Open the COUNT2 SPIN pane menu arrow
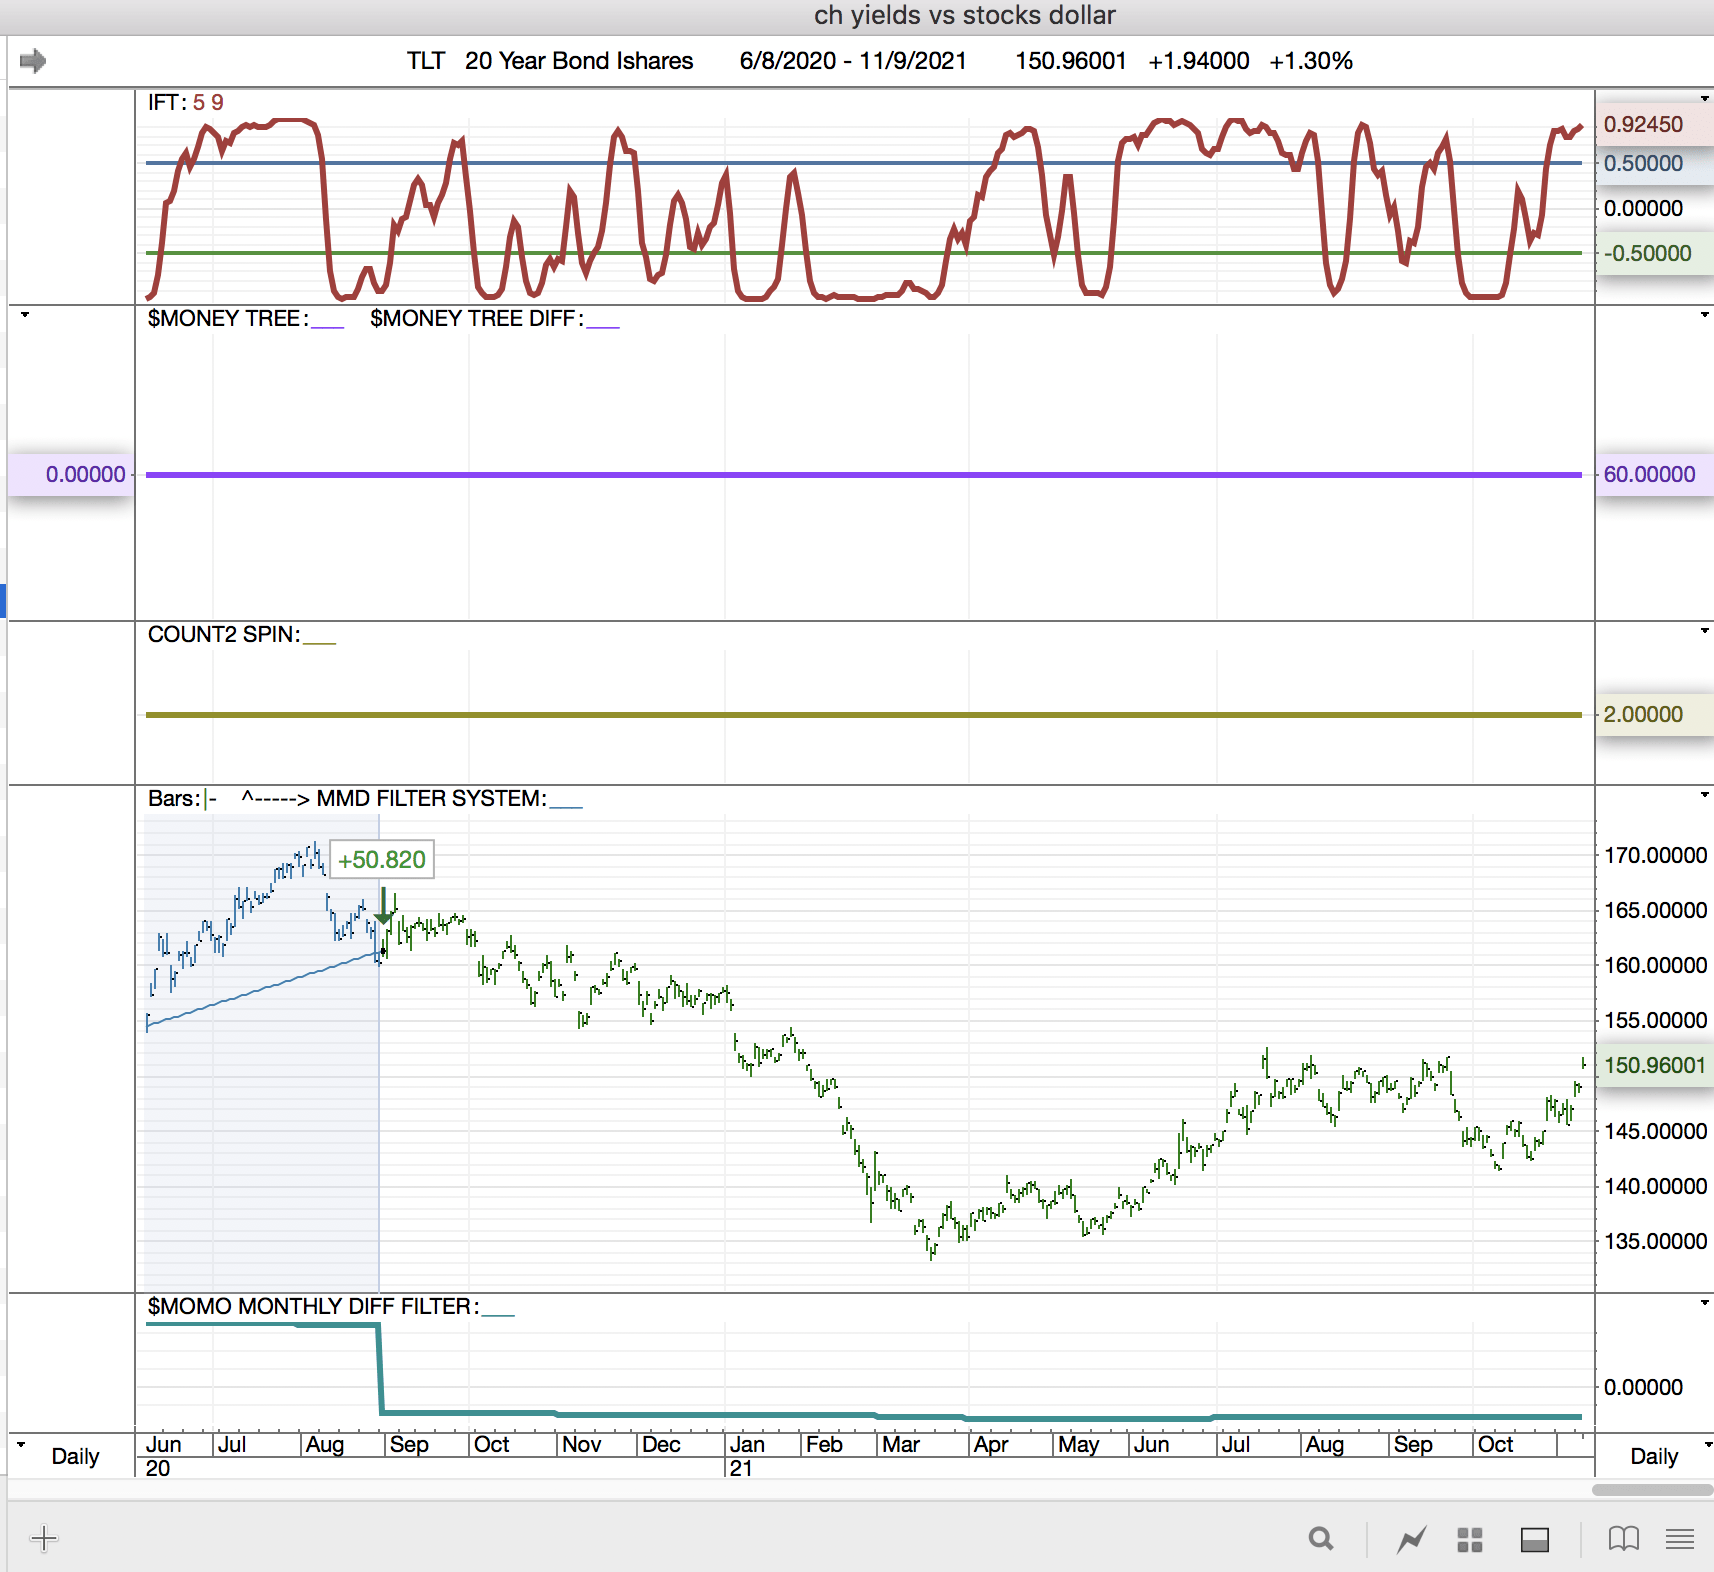Image resolution: width=1714 pixels, height=1572 pixels. pos(1704,631)
